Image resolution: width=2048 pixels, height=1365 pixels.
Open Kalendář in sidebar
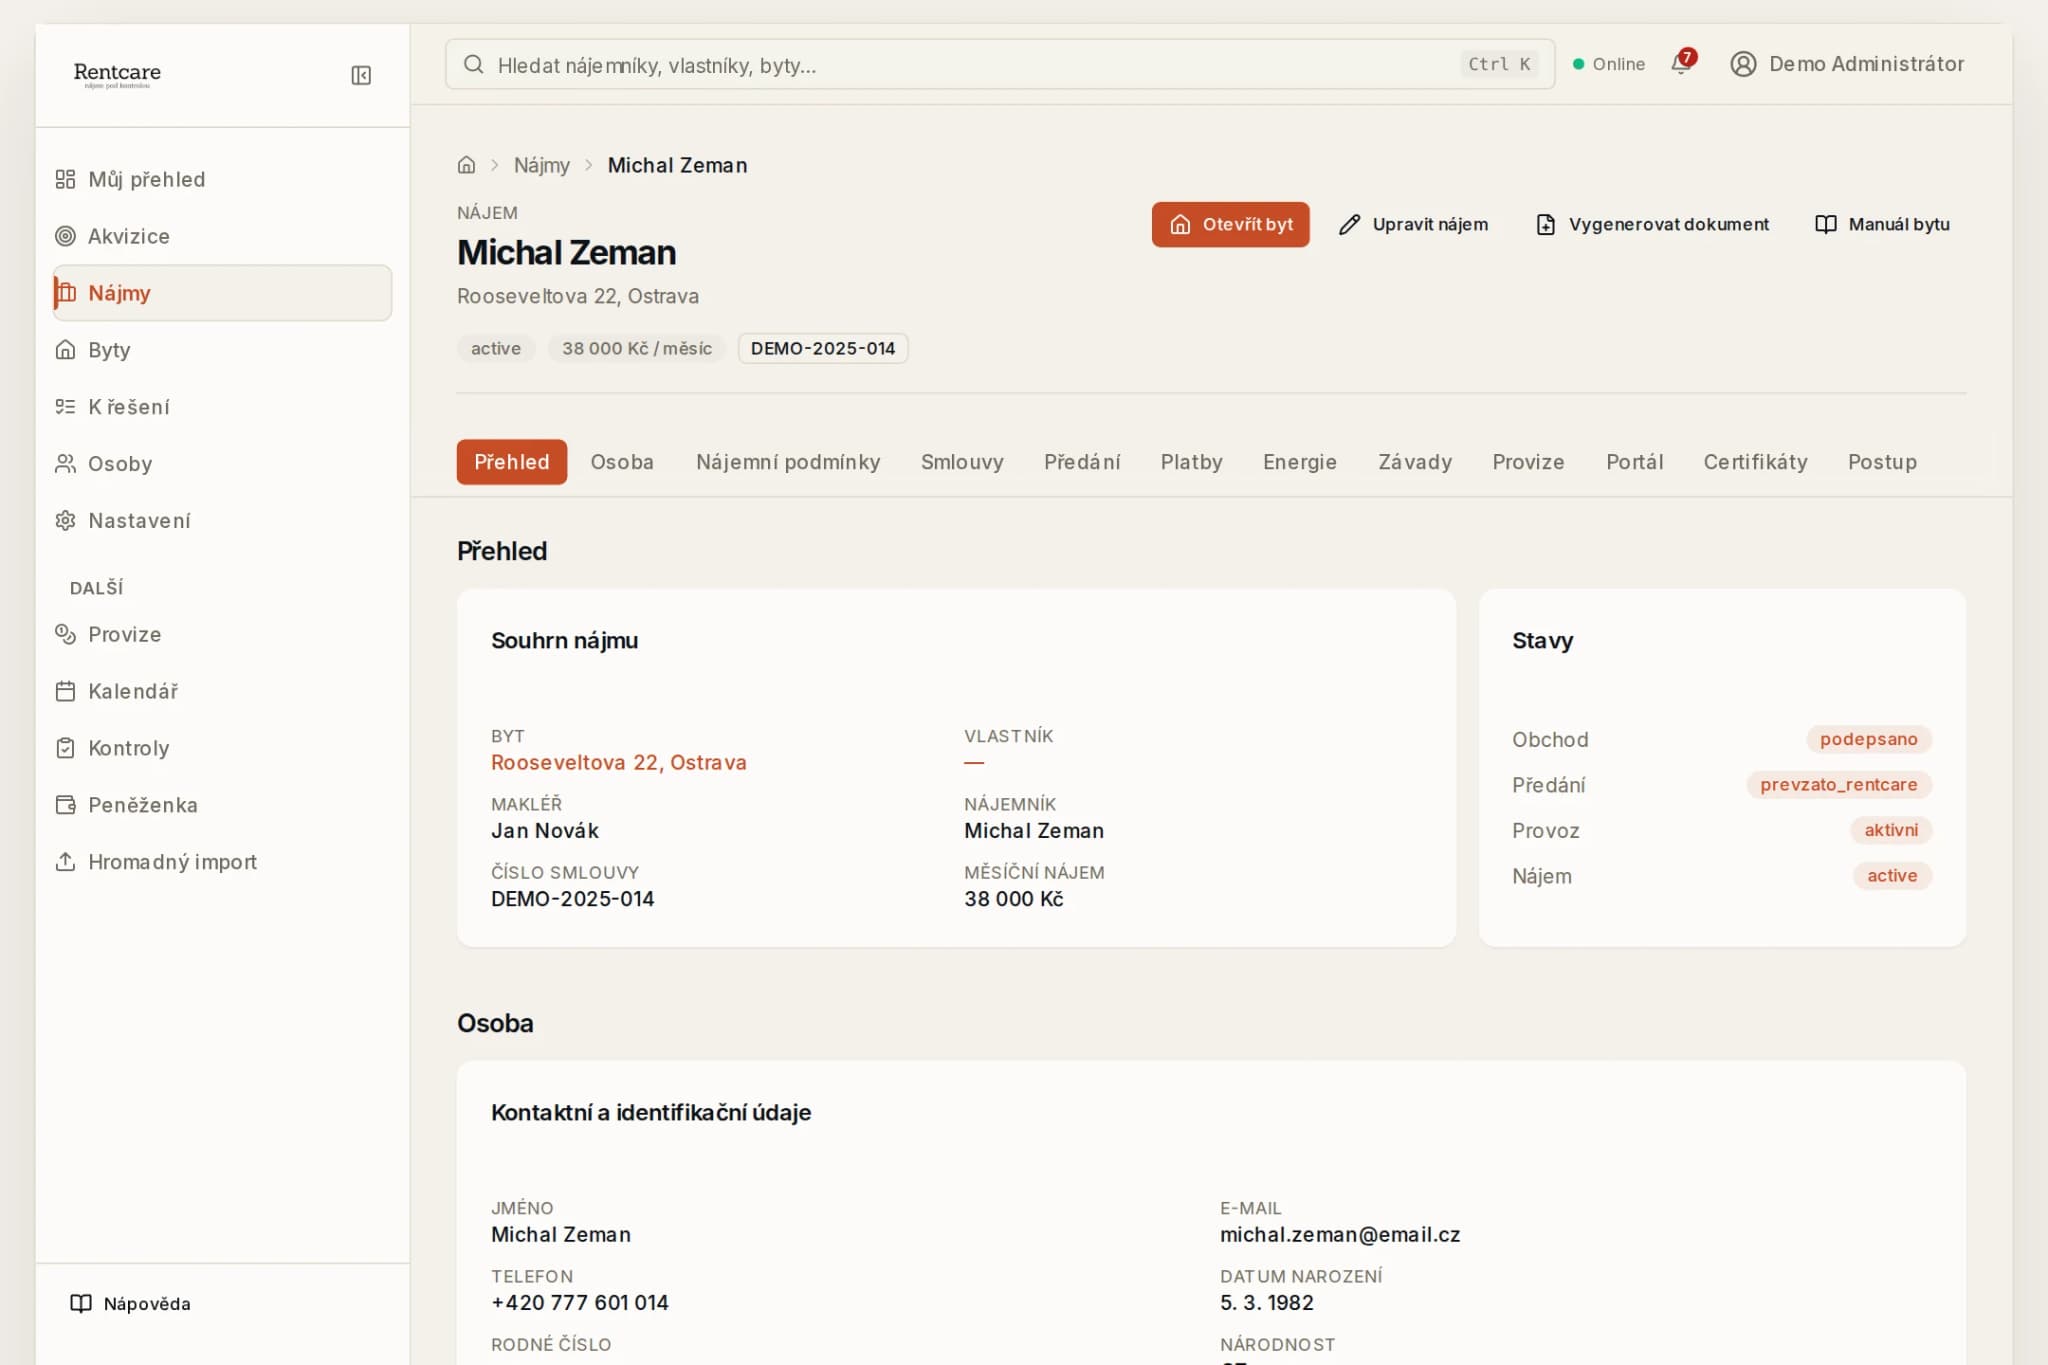(222, 691)
